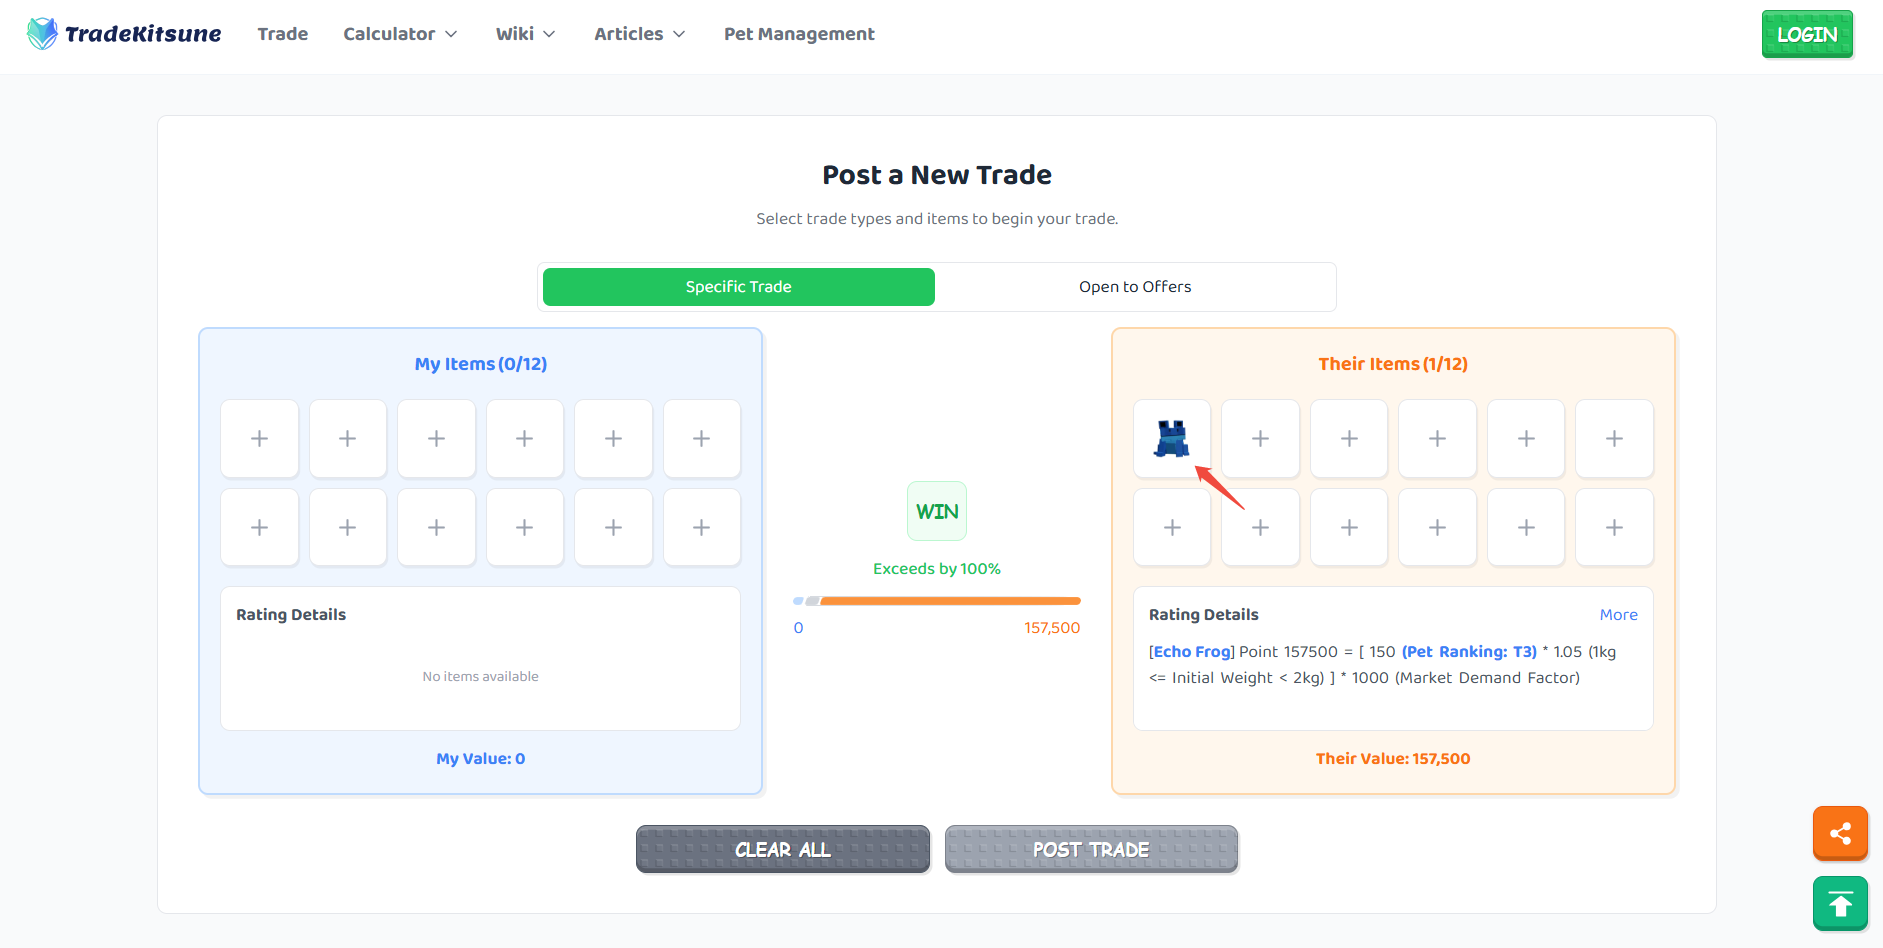Expand the Calculator dropdown menu
This screenshot has width=1883, height=948.
[400, 34]
